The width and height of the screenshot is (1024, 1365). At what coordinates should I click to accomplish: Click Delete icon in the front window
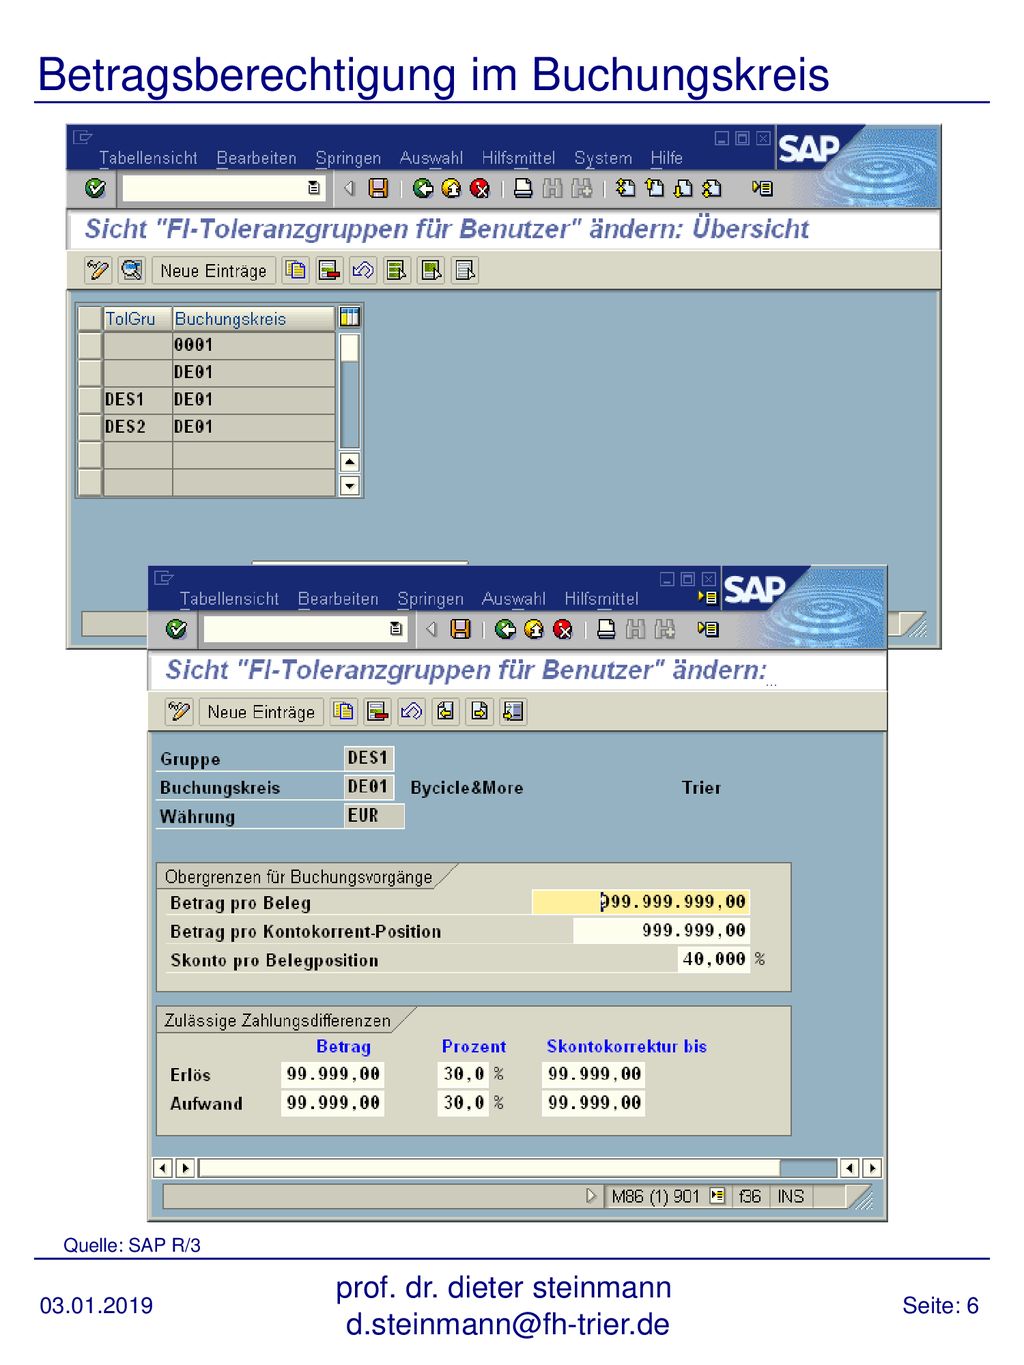click(377, 711)
